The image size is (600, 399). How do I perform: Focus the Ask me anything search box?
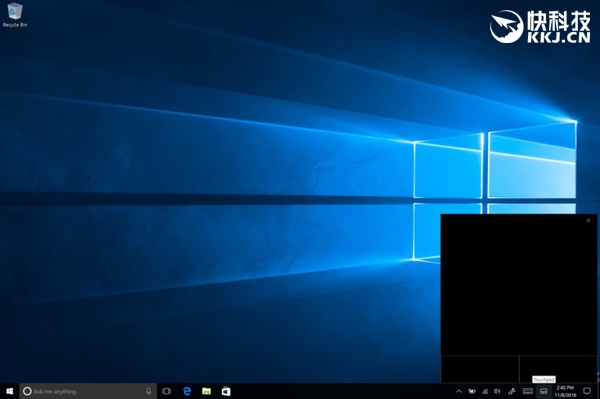(88, 391)
